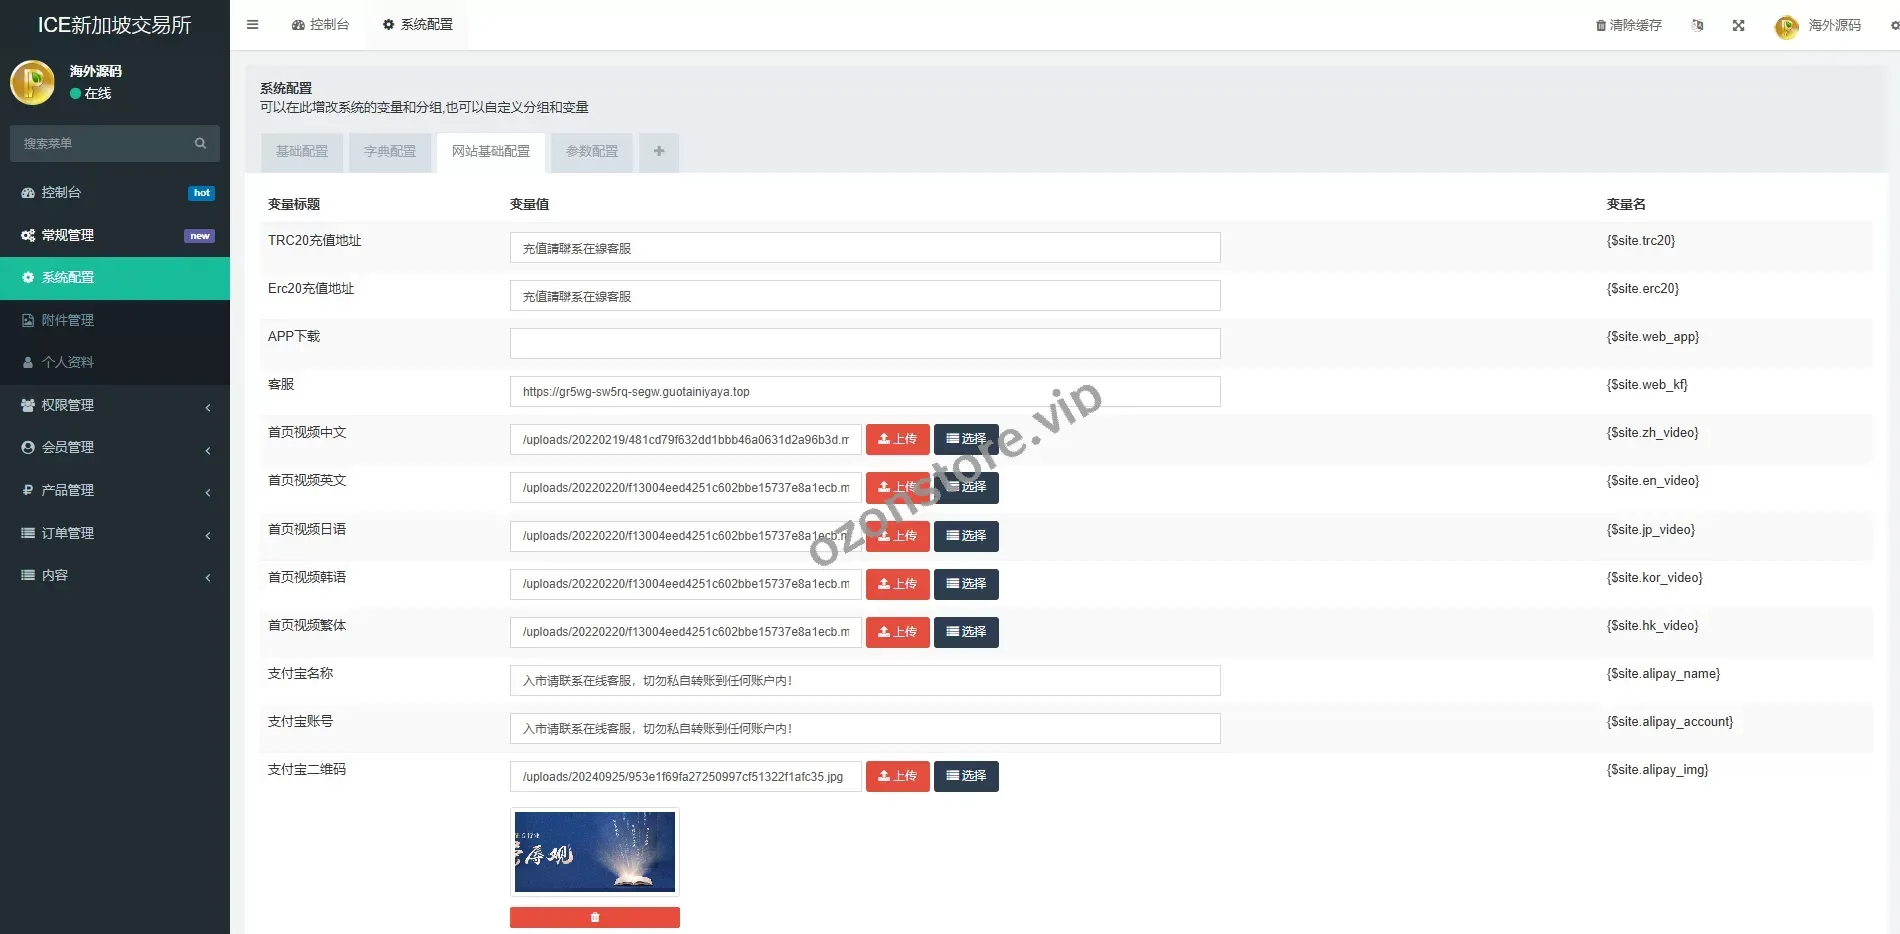Click the language switch icon in header
The image size is (1900, 934).
1697,26
